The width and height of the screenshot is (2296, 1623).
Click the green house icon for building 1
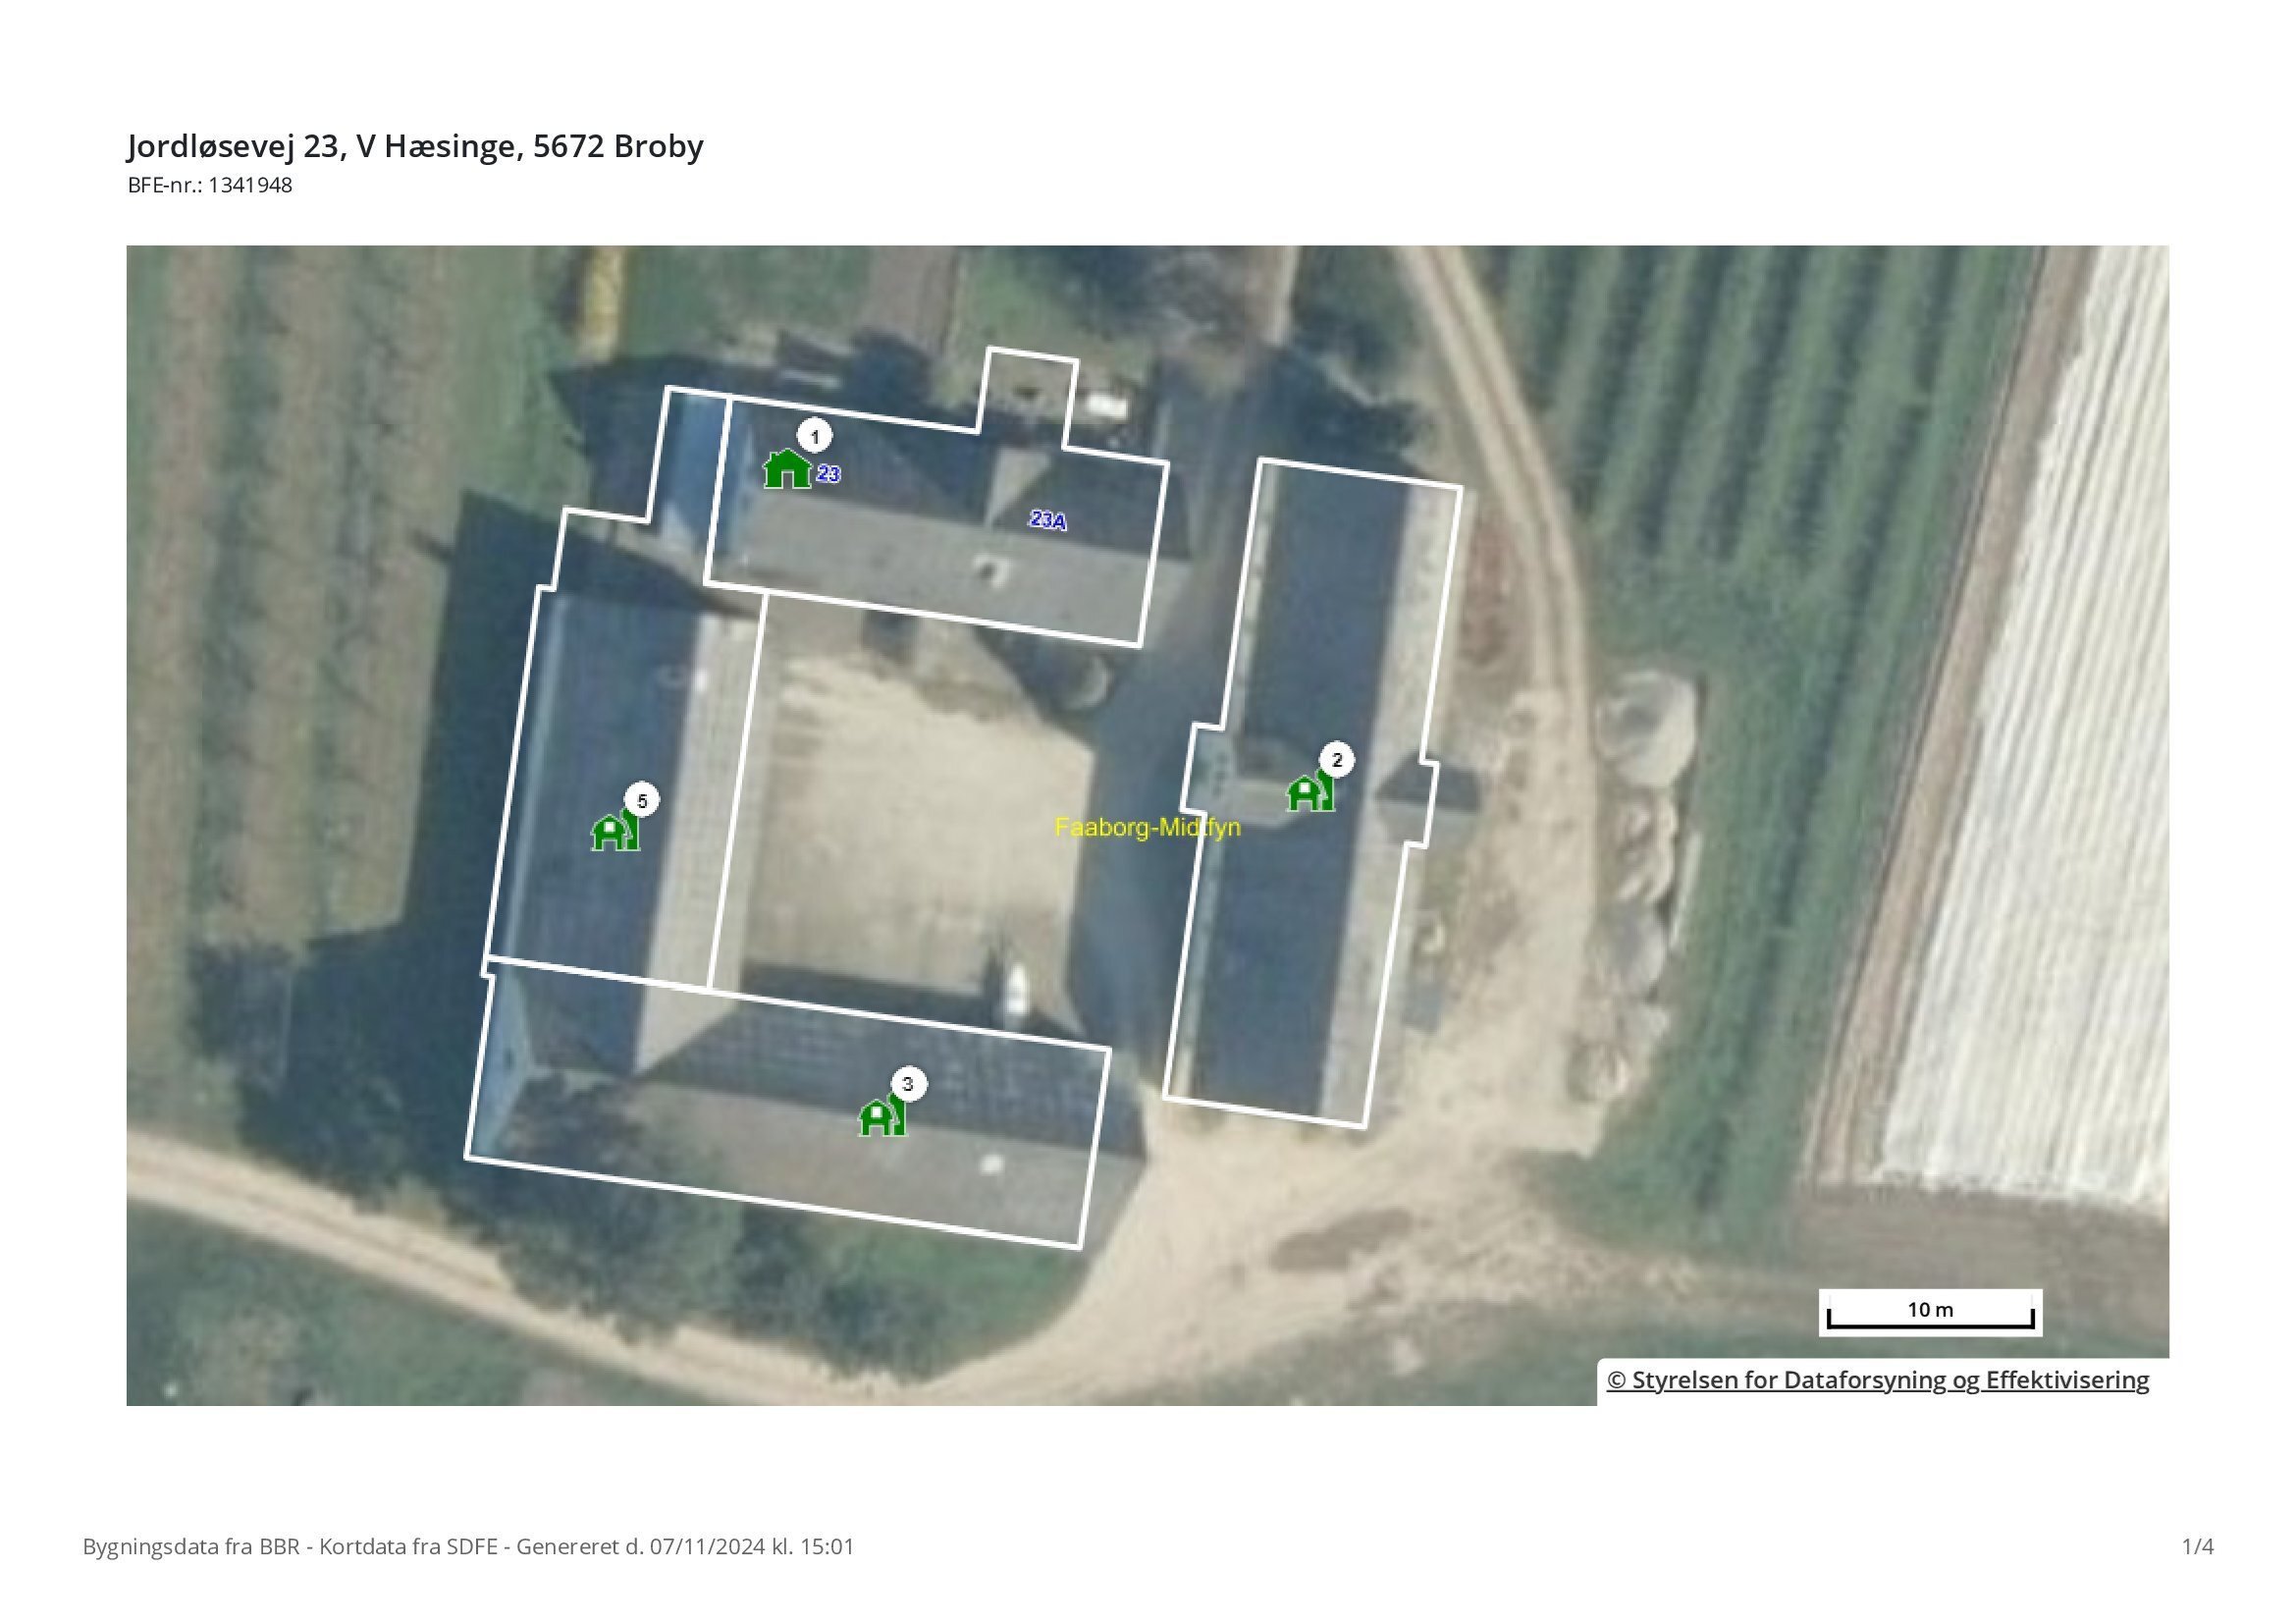tap(787, 468)
